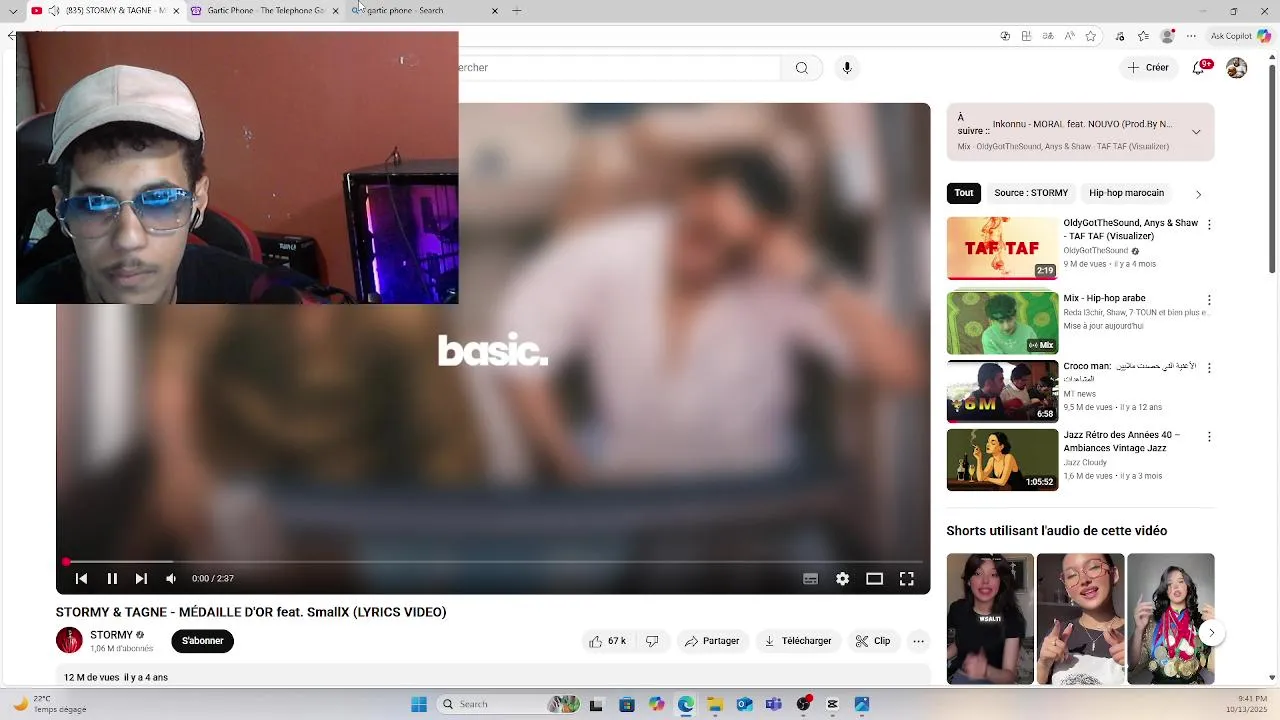Select the Hip hop marocain chip
Viewport: 1280px width, 720px height.
coord(1126,193)
